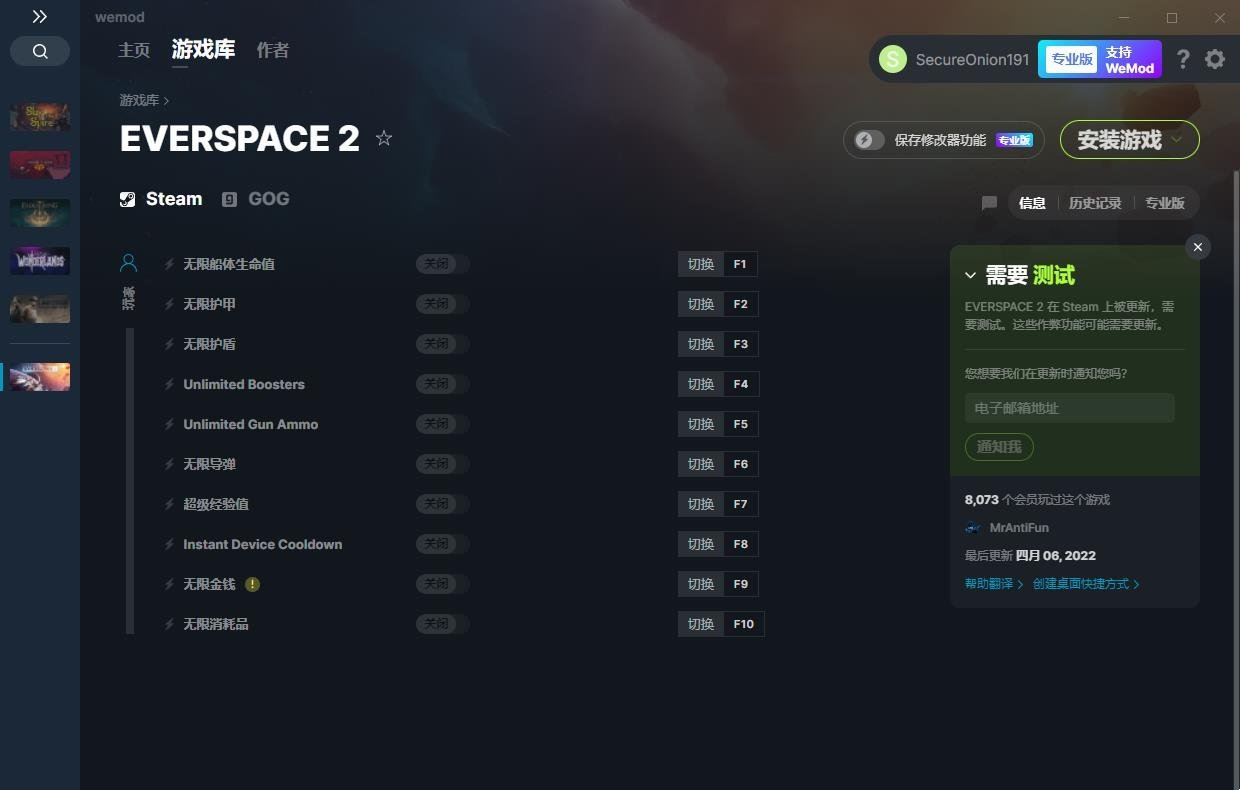Click the red game thumbnail in sidebar
The width and height of the screenshot is (1240, 790).
40,165
